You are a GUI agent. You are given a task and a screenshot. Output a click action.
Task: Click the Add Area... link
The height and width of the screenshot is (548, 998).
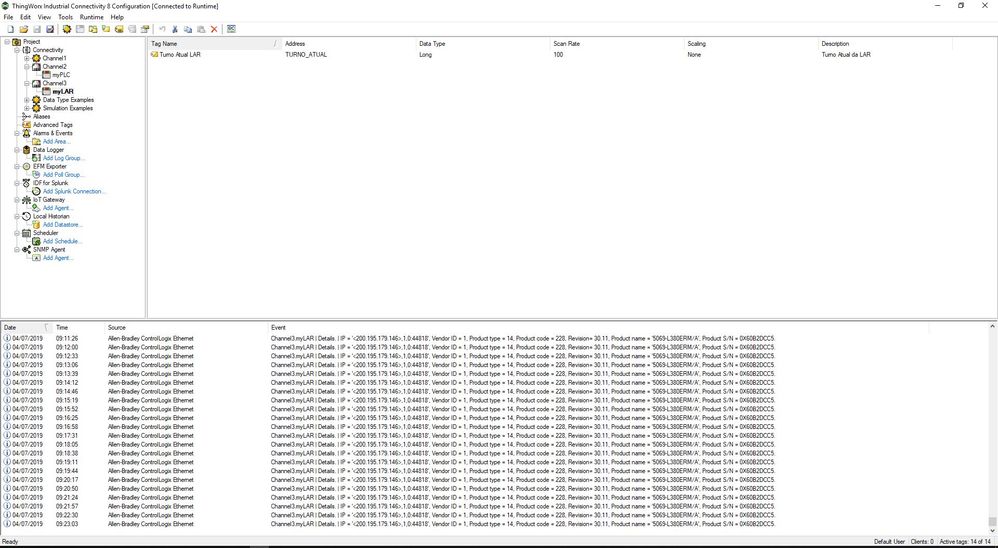[57, 141]
